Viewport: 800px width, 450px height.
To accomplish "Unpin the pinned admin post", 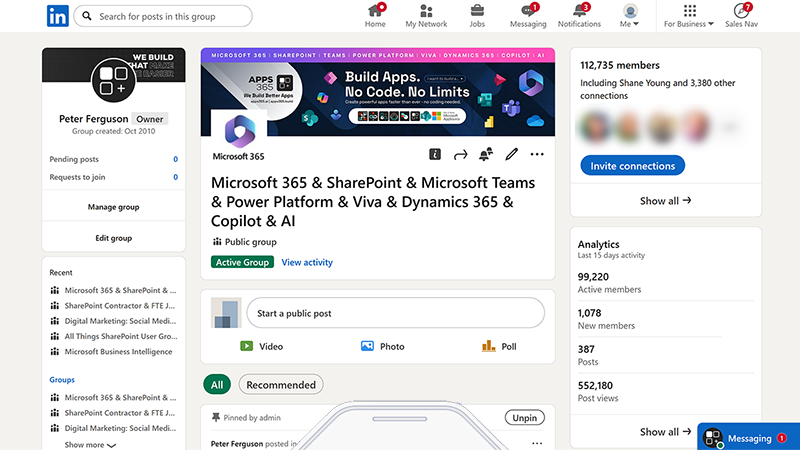I will (x=524, y=417).
